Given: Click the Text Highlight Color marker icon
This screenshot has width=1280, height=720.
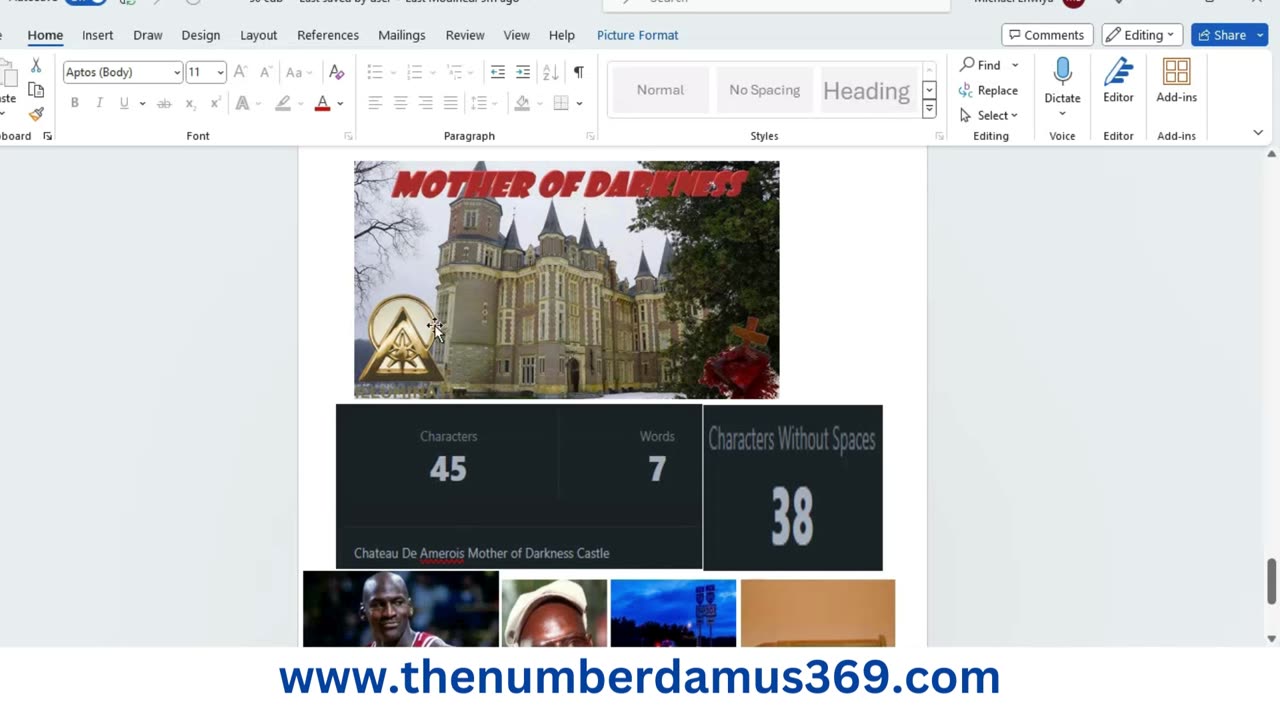Looking at the screenshot, I should 283,103.
